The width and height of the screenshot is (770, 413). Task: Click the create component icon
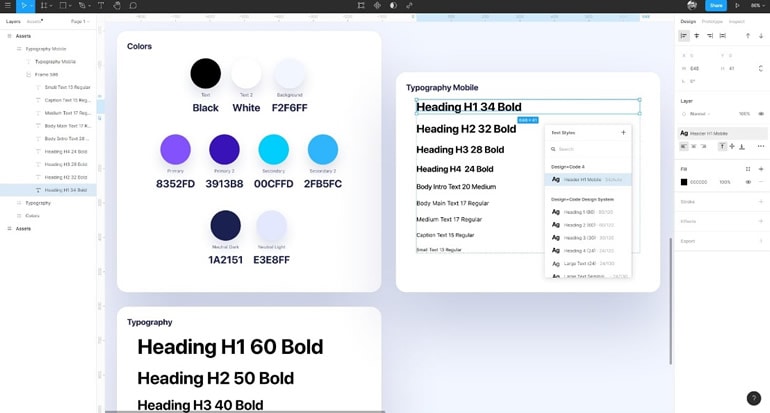tap(377, 6)
